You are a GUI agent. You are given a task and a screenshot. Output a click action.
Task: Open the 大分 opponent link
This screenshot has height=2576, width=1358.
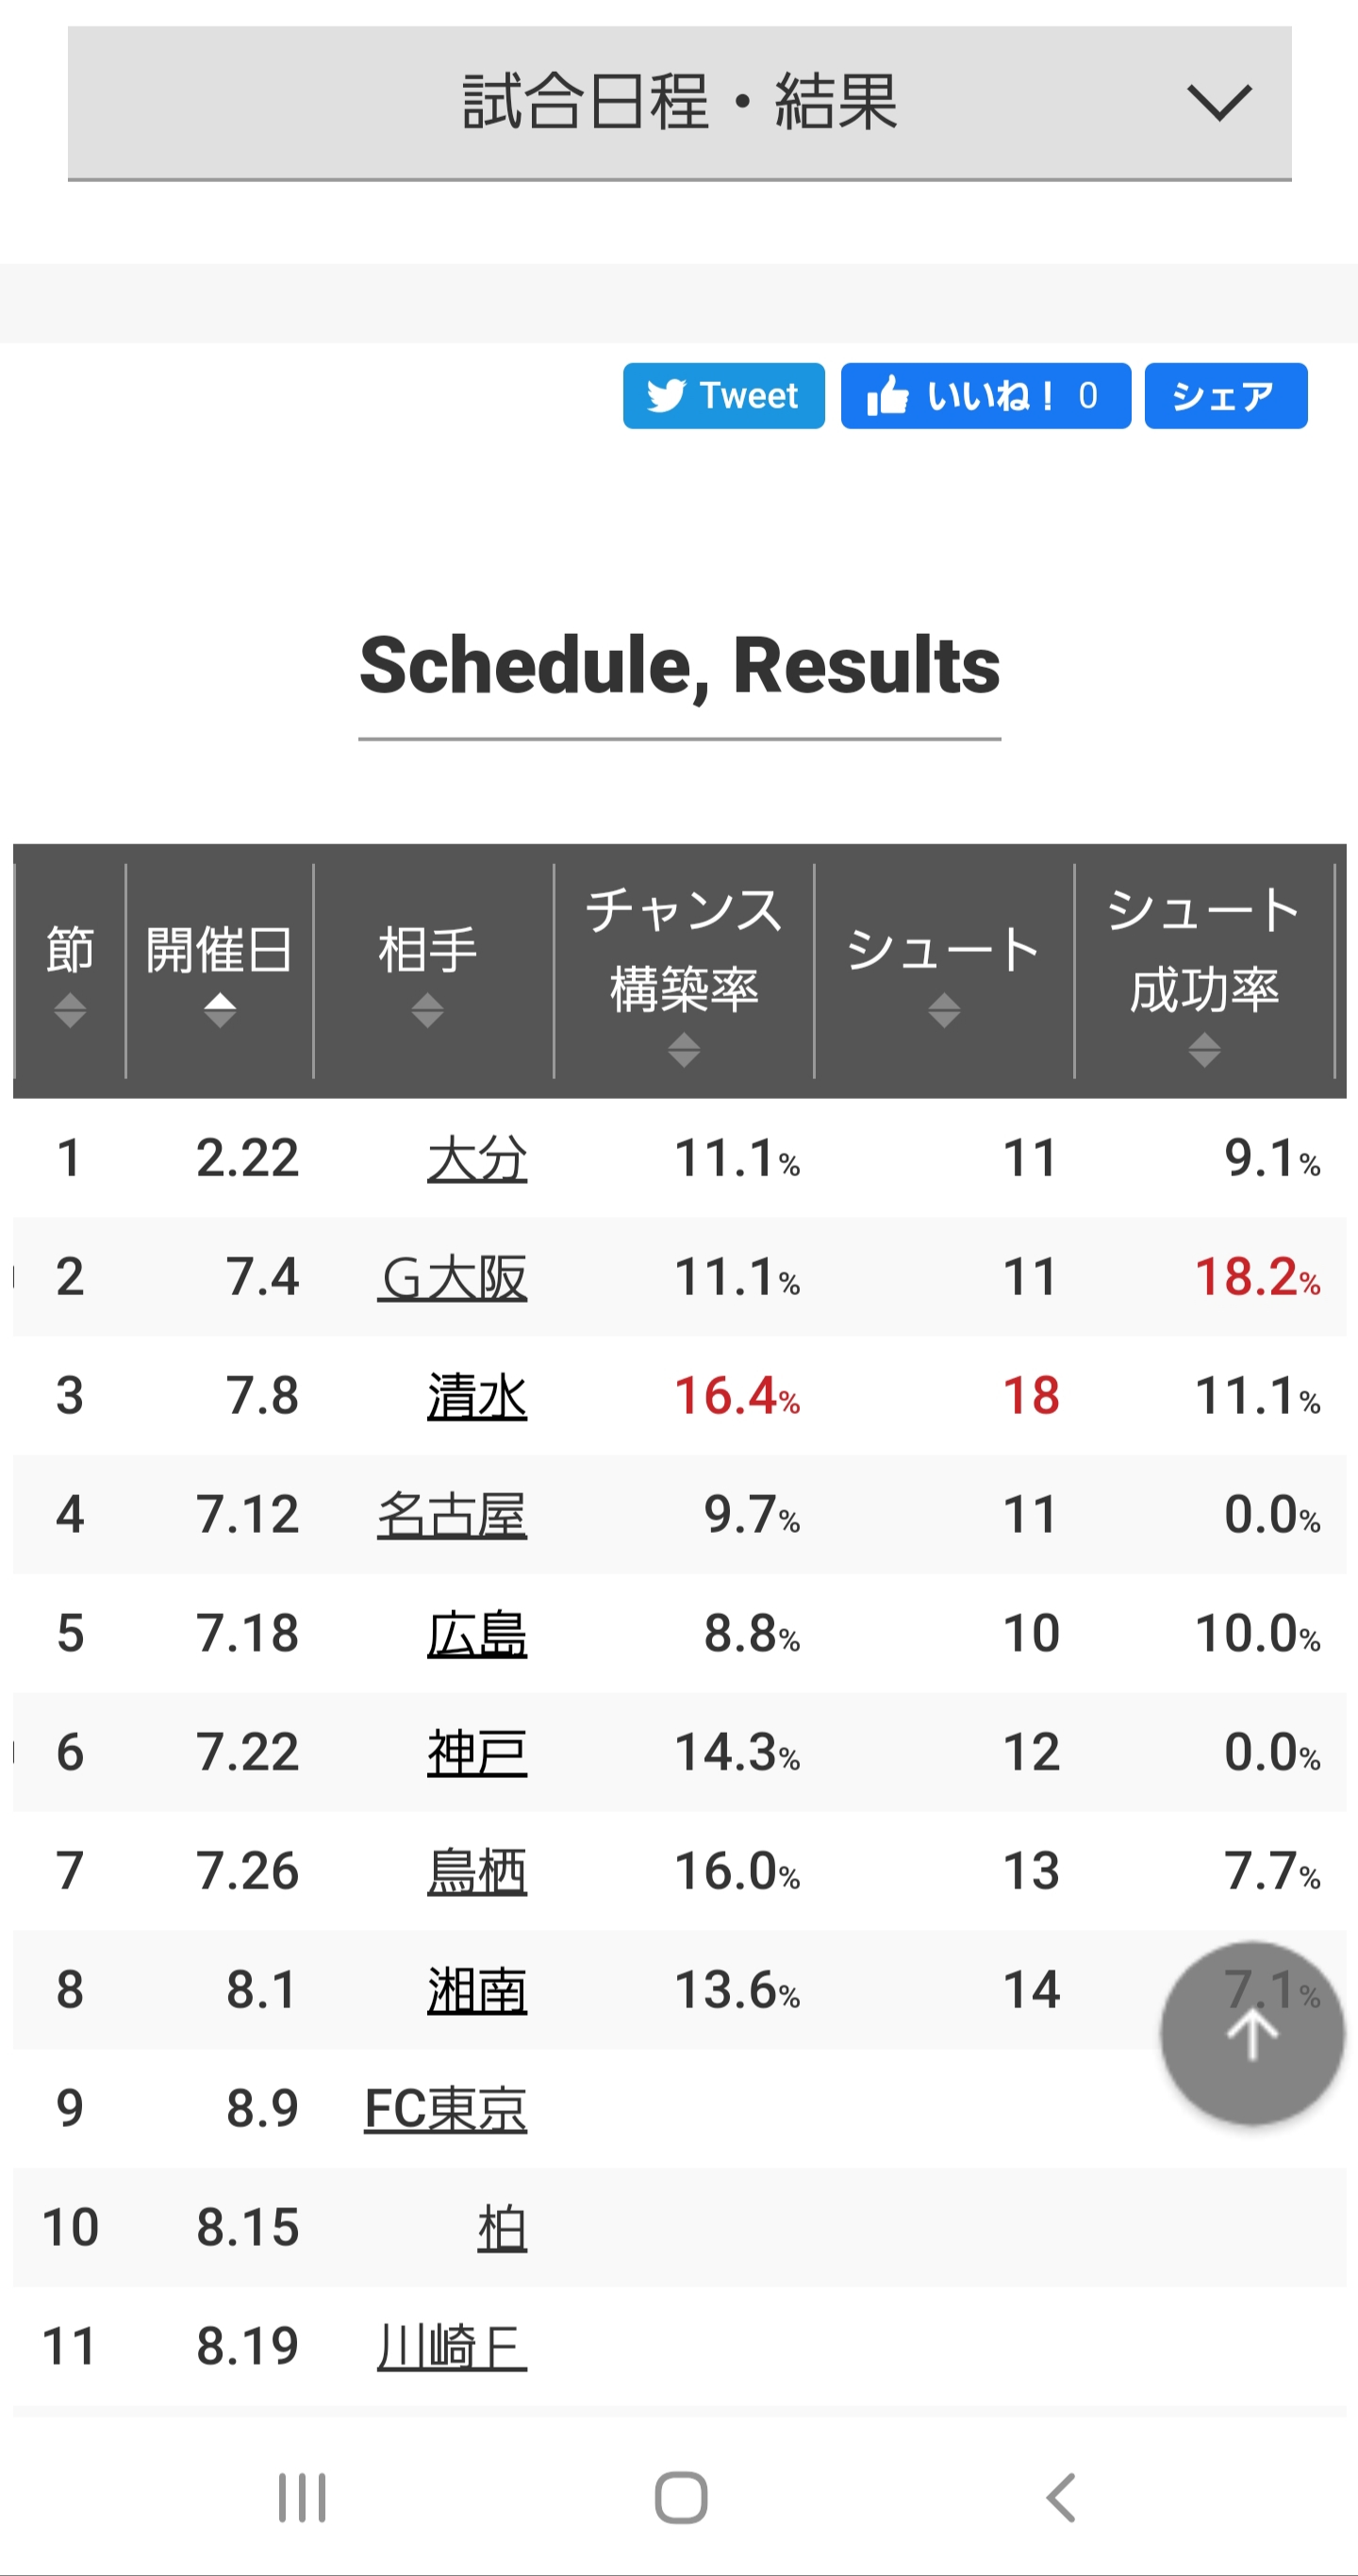(477, 1159)
